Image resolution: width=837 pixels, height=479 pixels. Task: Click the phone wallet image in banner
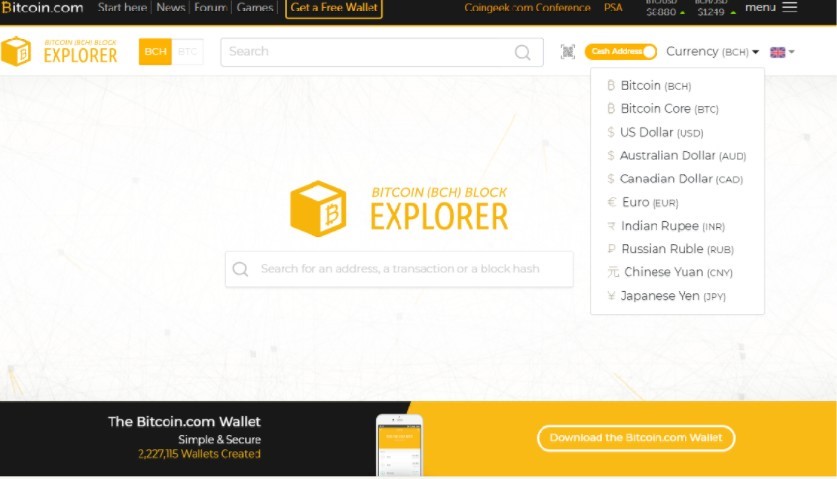399,444
